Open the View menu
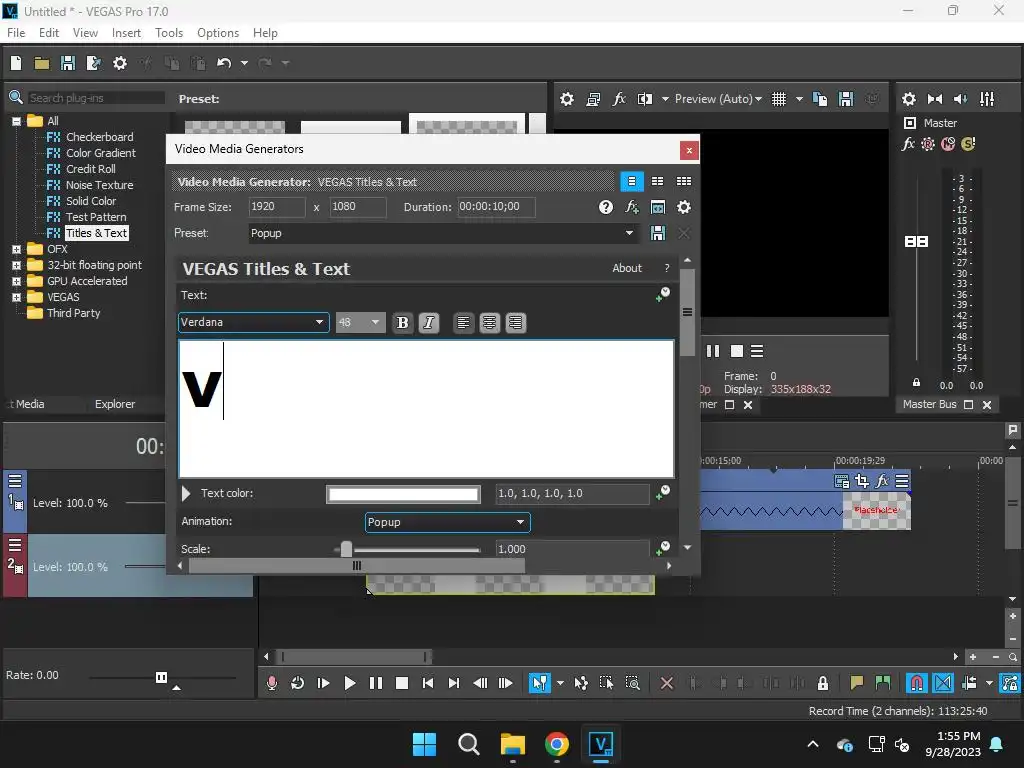 85,33
